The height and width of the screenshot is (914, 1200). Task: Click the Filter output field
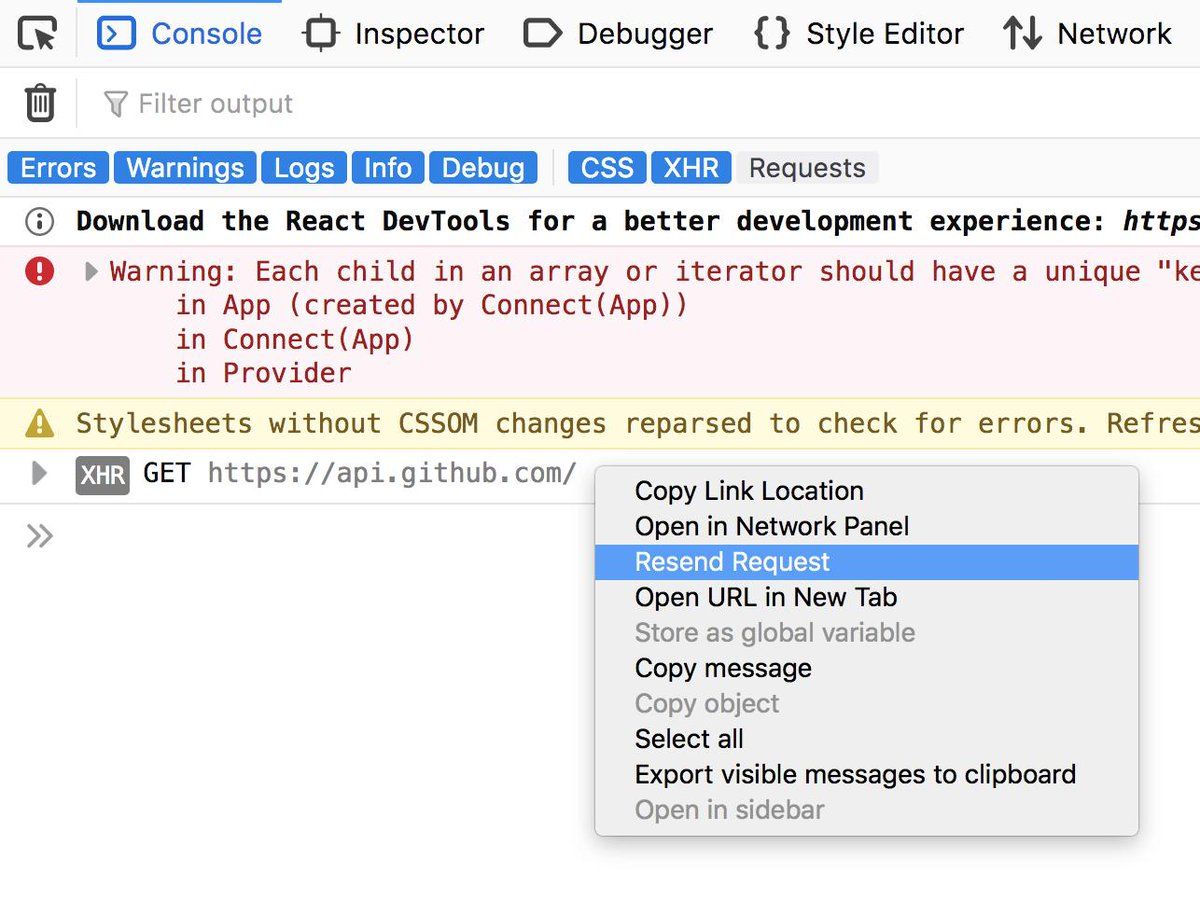[x=215, y=104]
